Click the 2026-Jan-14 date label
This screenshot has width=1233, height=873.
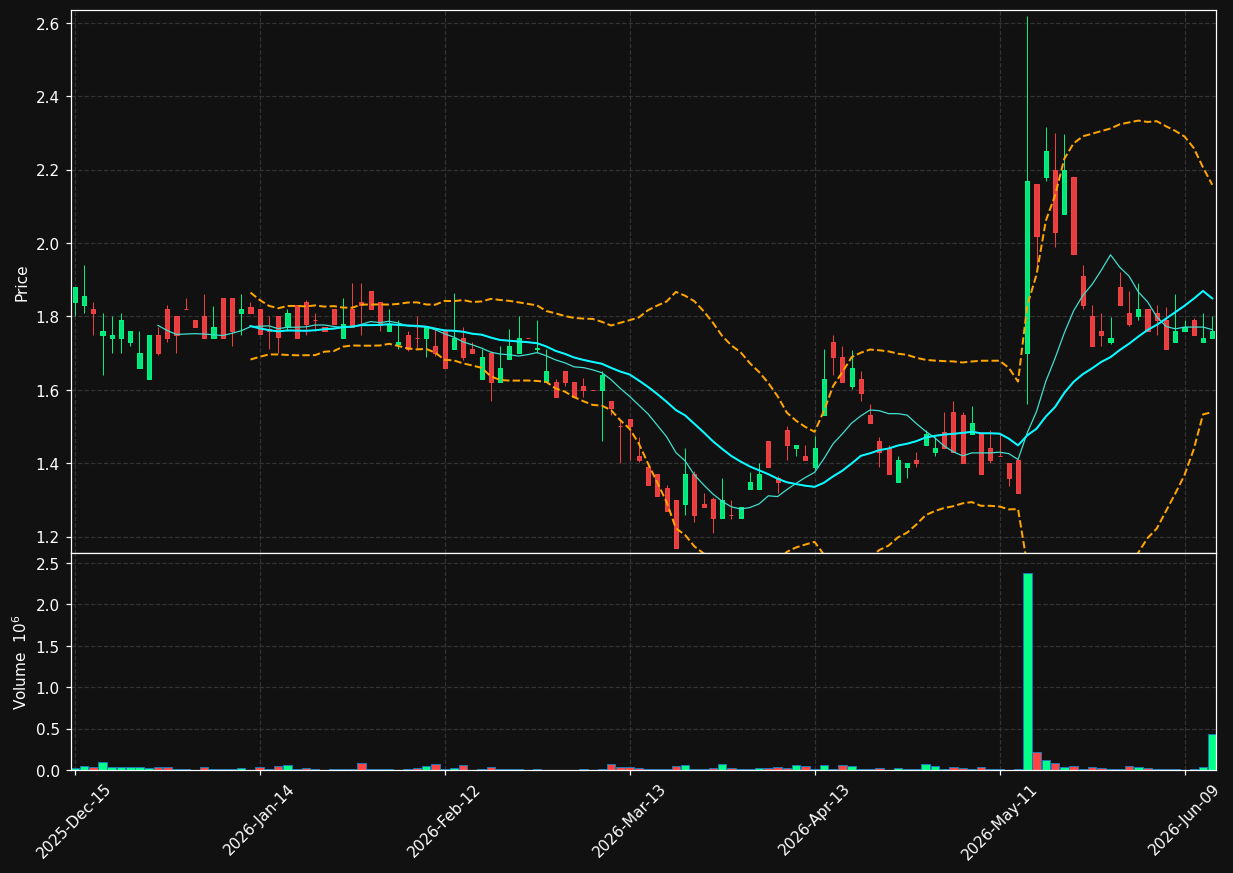click(x=260, y=819)
